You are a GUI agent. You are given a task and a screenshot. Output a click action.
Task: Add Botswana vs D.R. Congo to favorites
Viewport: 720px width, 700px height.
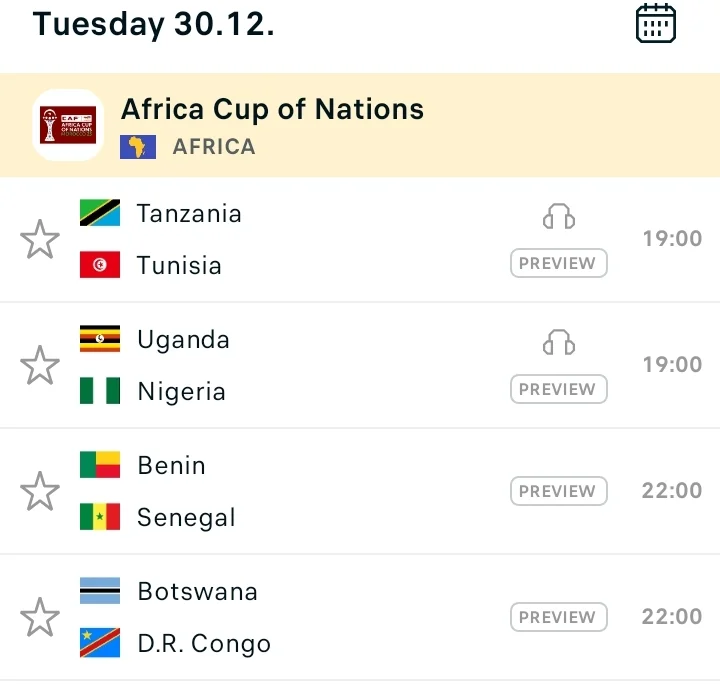point(40,618)
